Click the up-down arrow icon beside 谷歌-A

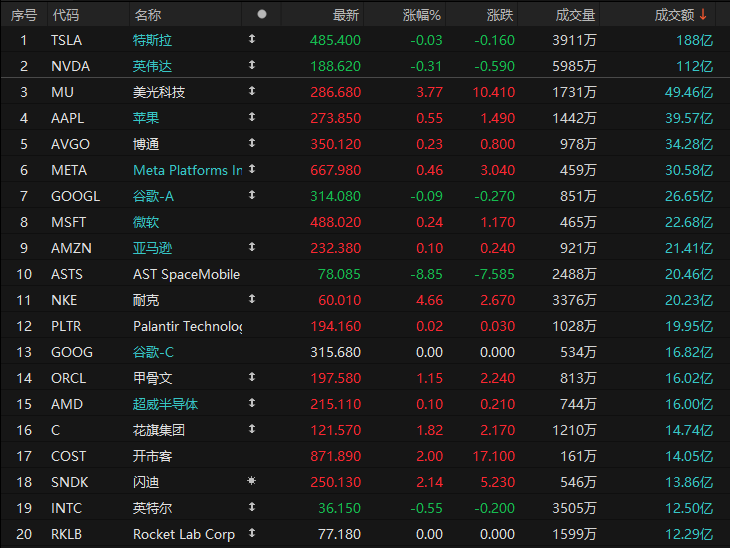[252, 195]
